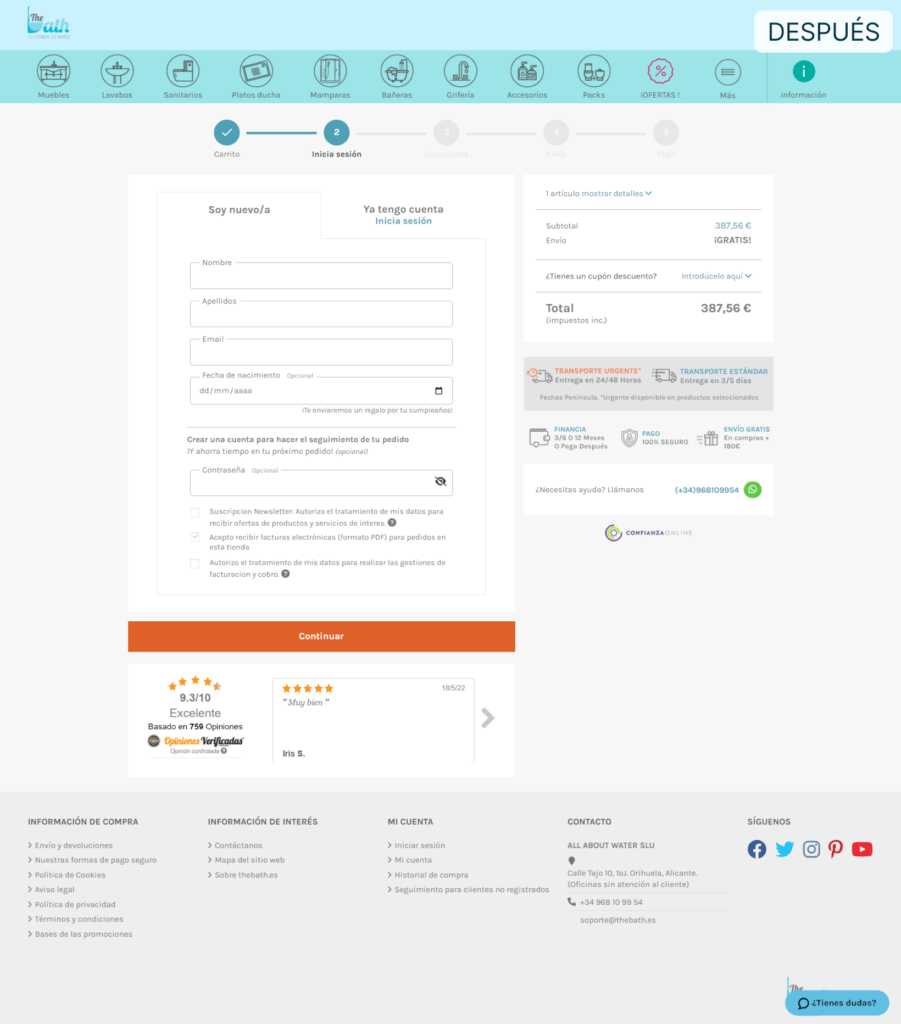Viewport: 901px width, 1024px height.
Task: Expand the Introdúcelo aquí coupon field
Action: [716, 276]
